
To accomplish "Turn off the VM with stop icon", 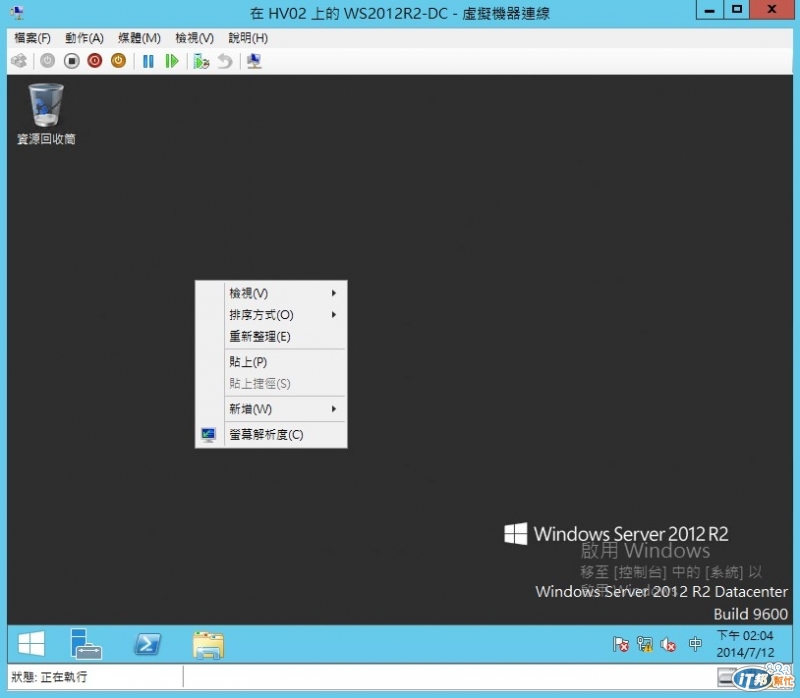I will pos(71,61).
